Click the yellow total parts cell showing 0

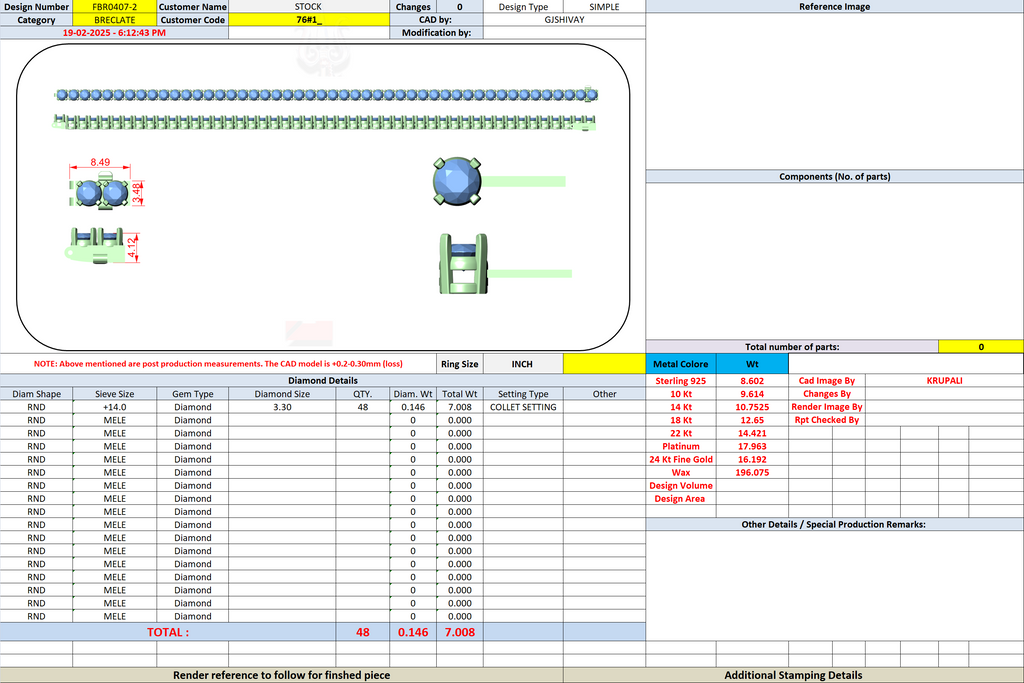(981, 347)
